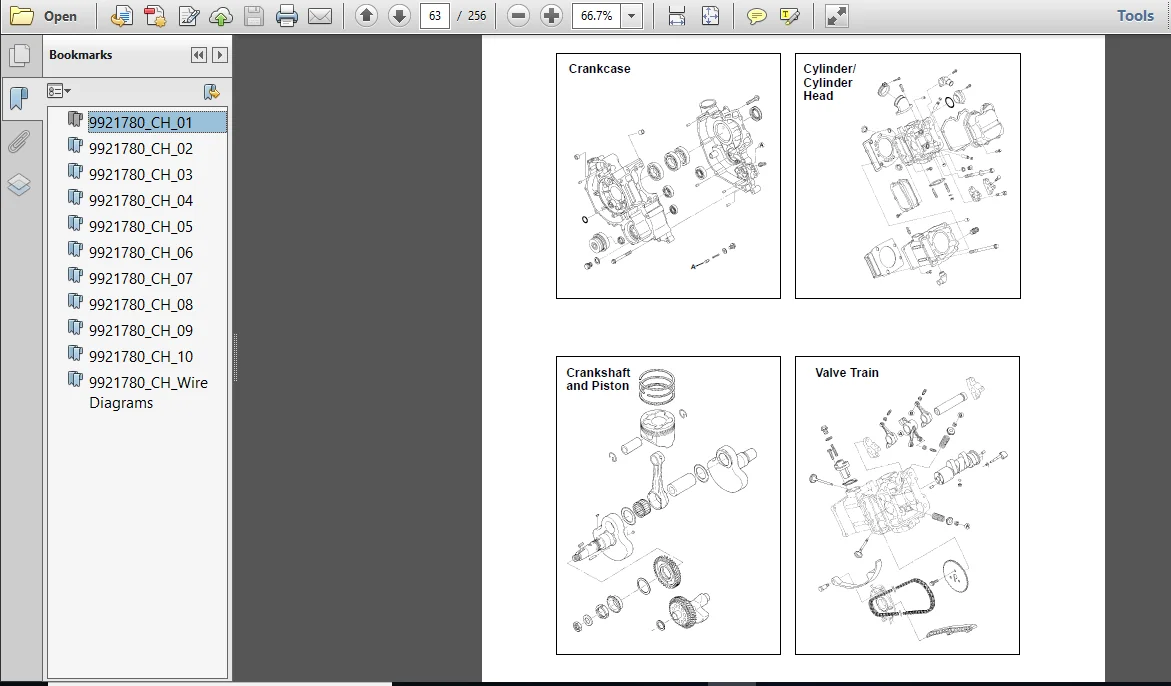Open the zoom level dropdown arrow
Screen dimensions: 1171x686
pos(632,16)
